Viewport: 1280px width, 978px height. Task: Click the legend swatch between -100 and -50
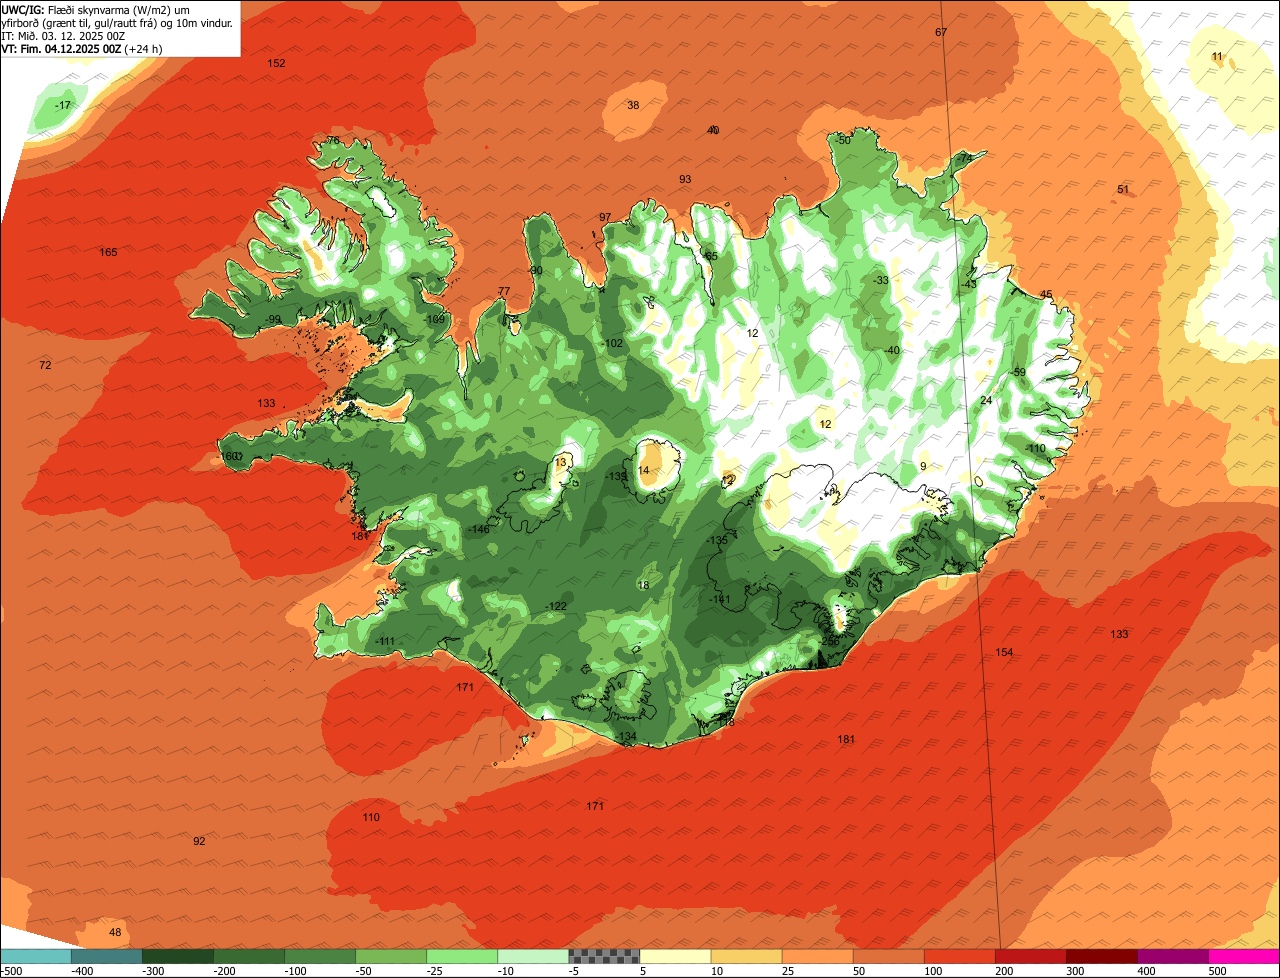click(x=320, y=956)
